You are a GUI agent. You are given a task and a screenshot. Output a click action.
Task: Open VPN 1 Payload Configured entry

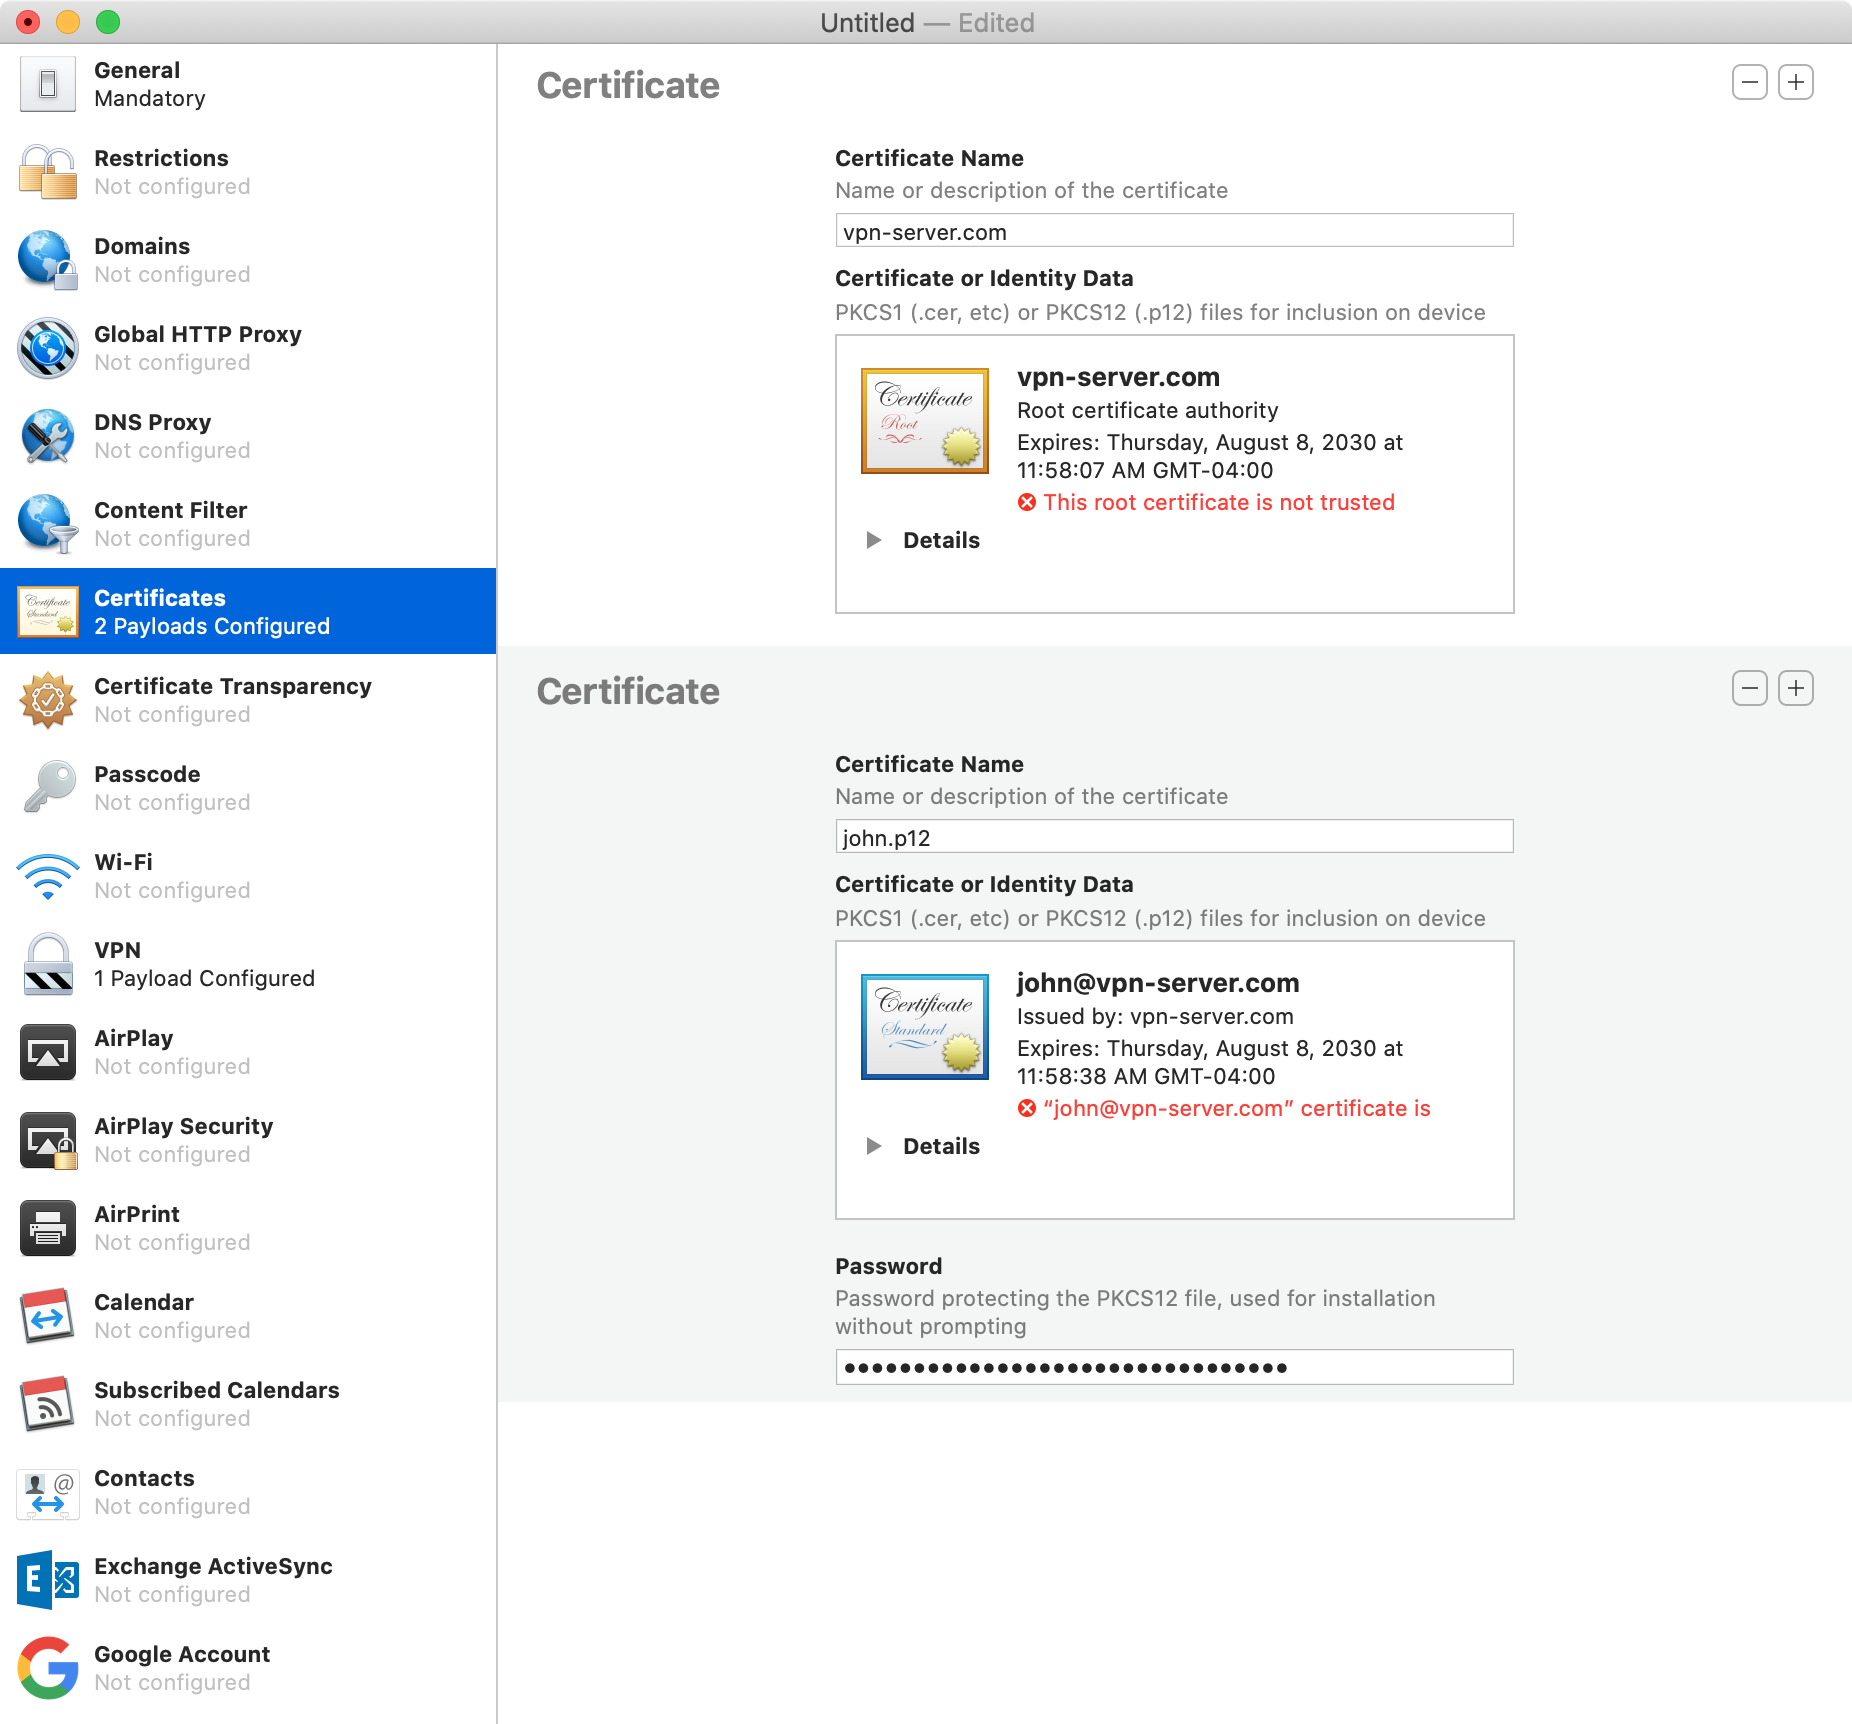[248, 964]
